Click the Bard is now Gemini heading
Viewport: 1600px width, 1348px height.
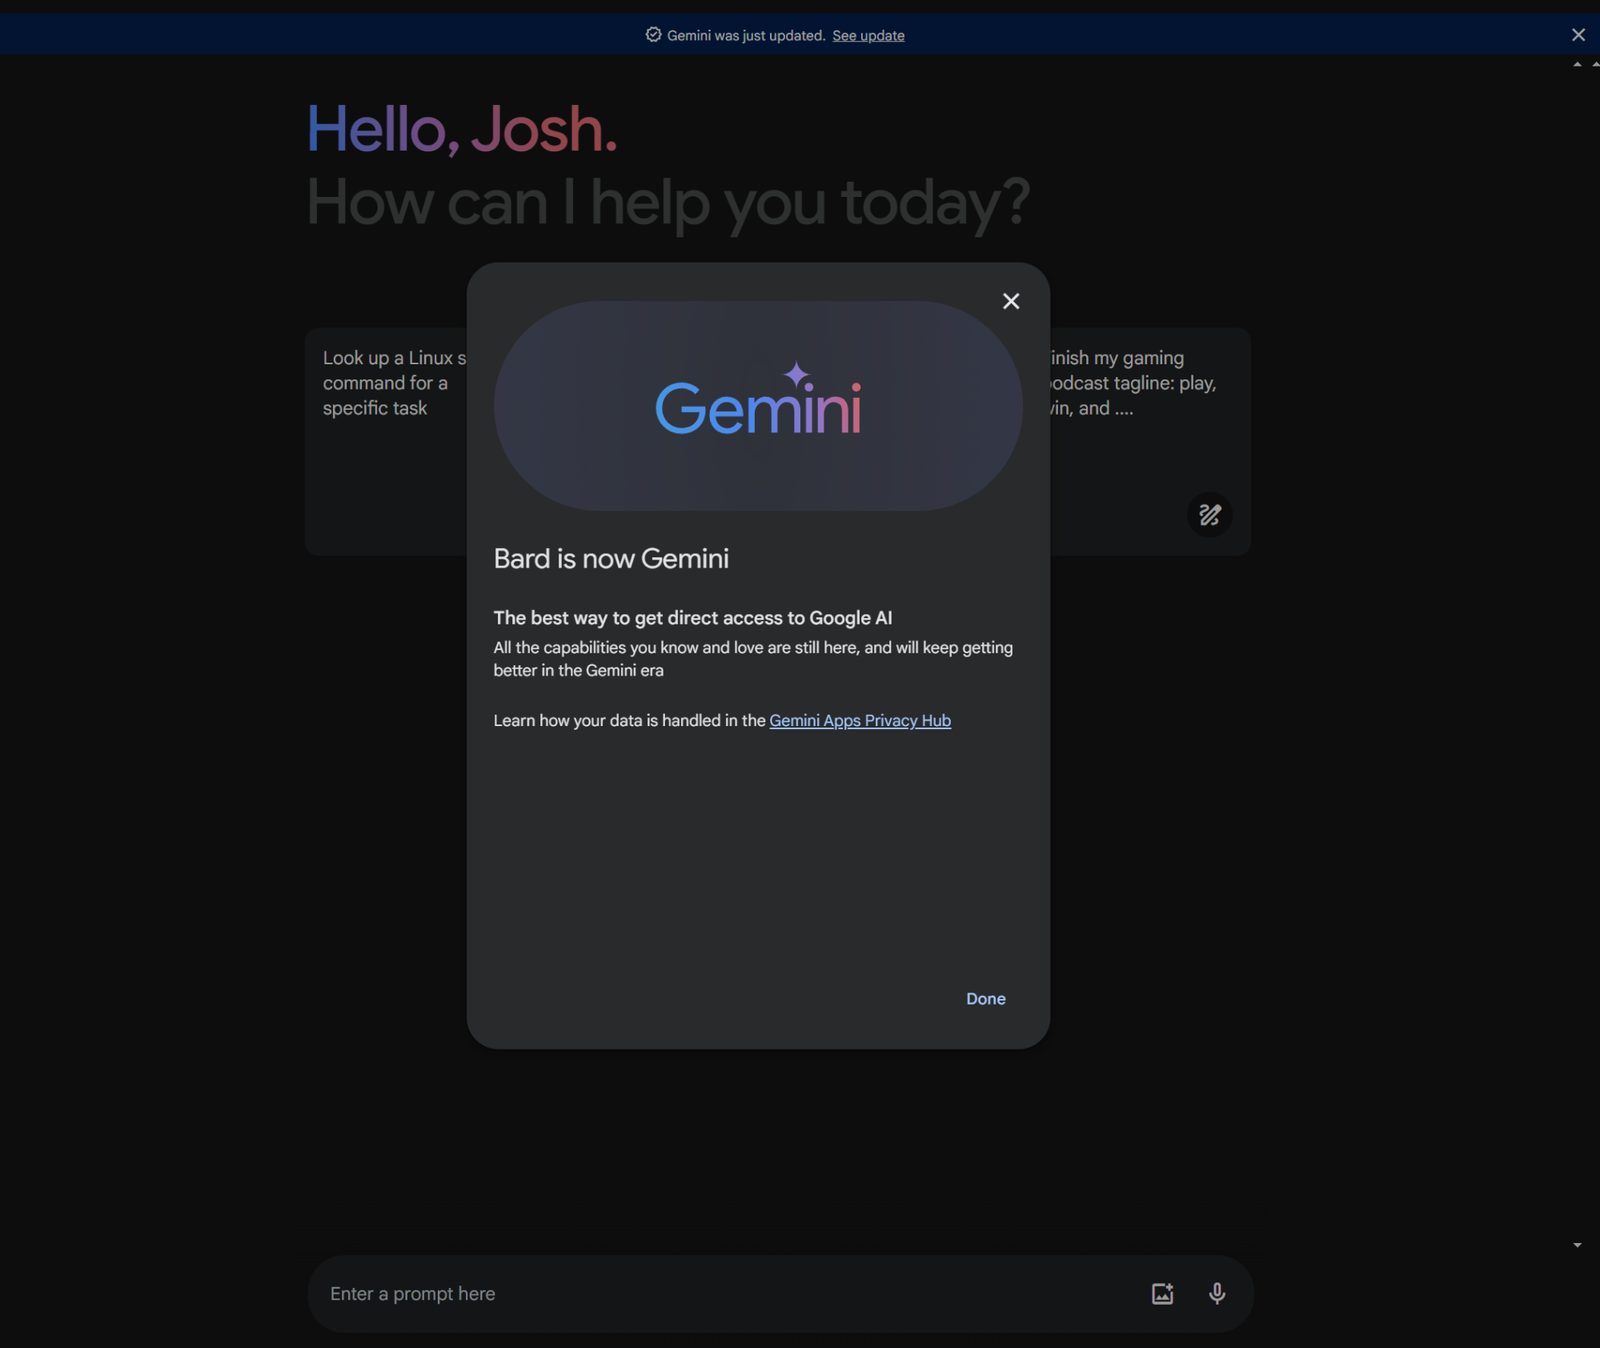(611, 558)
